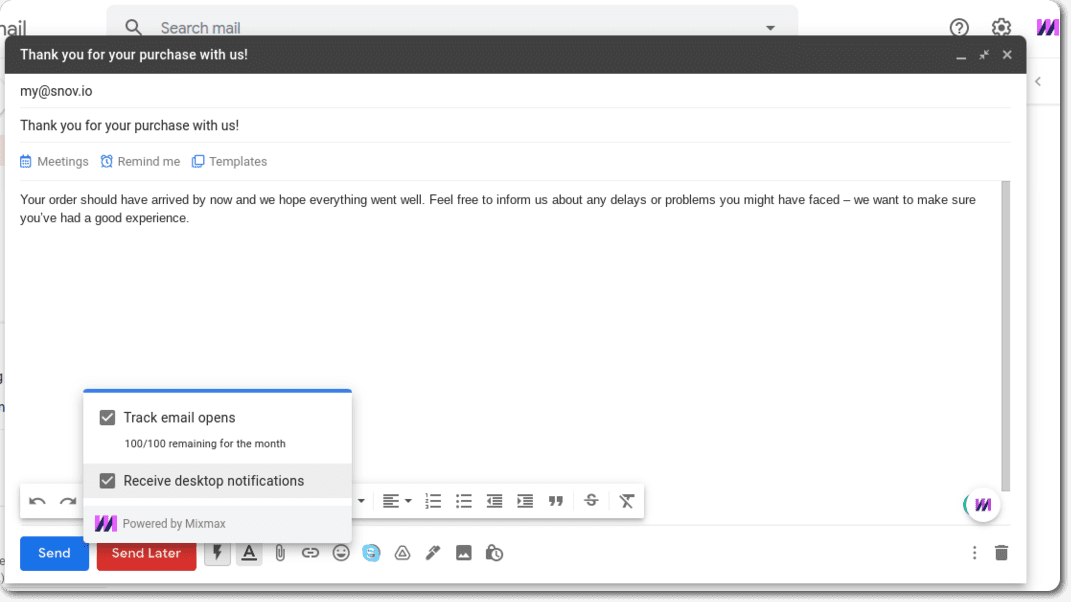Insert file from Google Drive

click(402, 553)
